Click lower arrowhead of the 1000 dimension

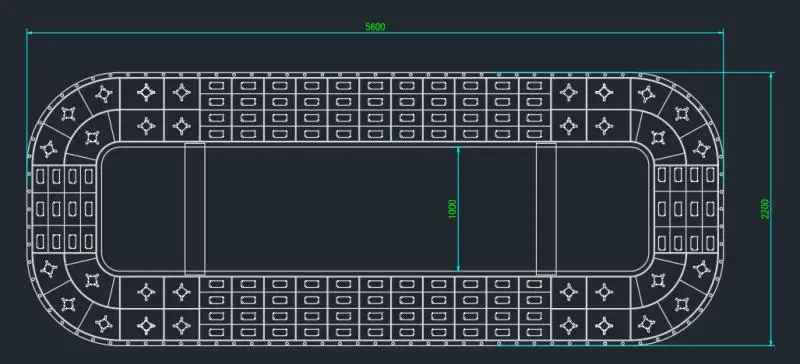point(458,268)
